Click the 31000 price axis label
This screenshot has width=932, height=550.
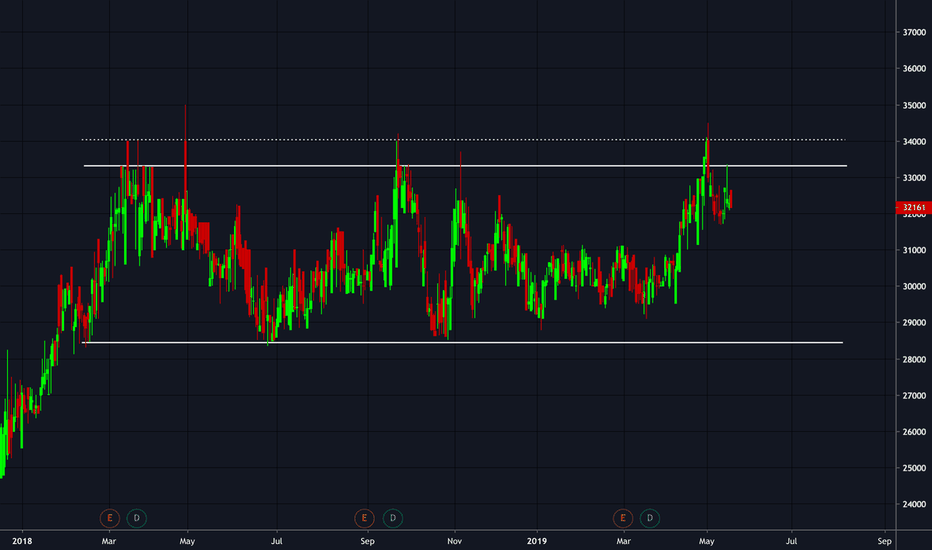[x=914, y=250]
